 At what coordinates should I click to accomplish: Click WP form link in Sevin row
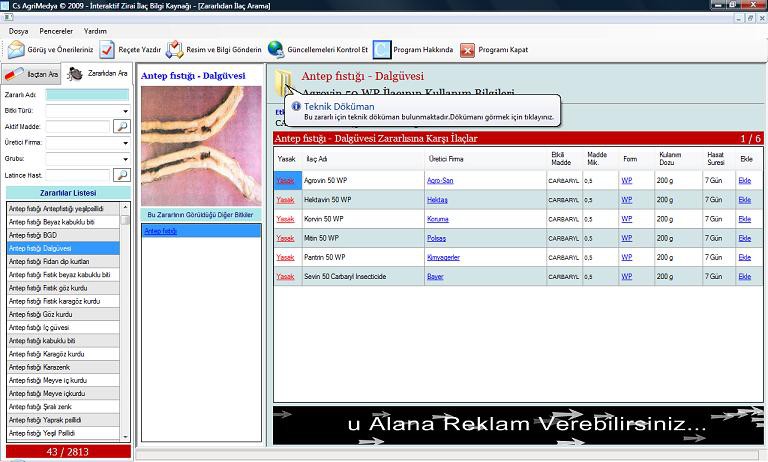point(626,276)
